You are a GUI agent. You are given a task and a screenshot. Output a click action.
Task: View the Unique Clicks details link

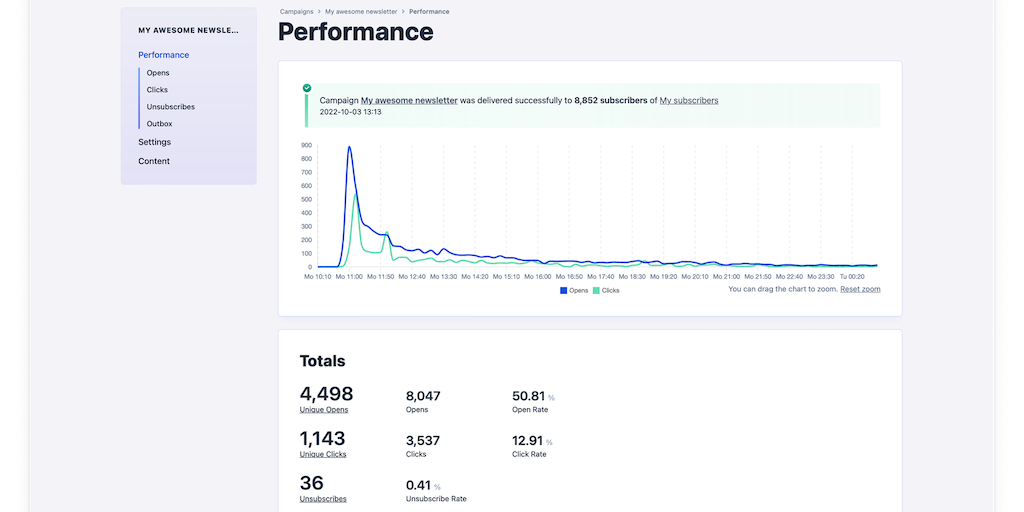pos(323,454)
